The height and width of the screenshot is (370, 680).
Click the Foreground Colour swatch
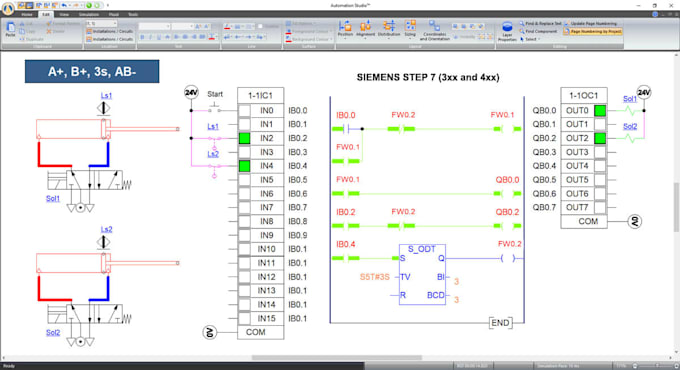288,31
